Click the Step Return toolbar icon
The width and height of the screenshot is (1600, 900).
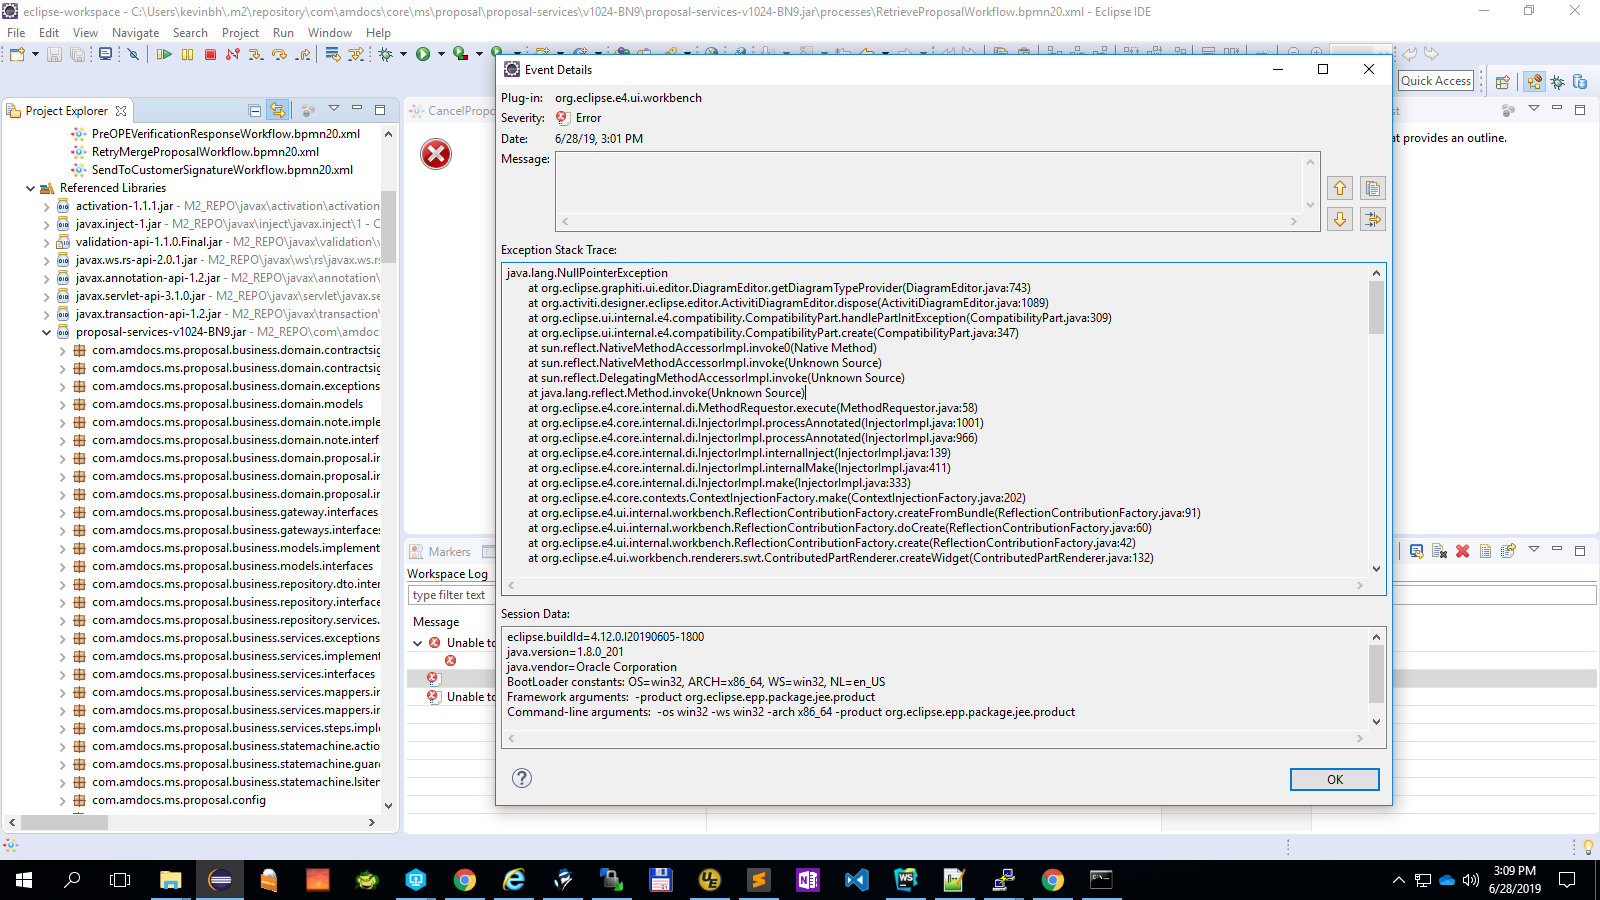[x=303, y=54]
